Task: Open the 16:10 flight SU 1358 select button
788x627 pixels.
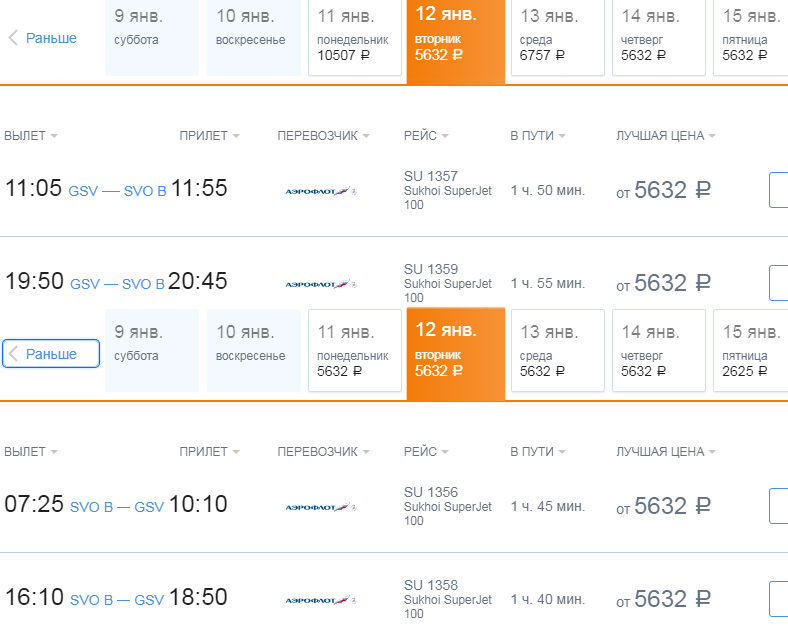Action: click(778, 599)
